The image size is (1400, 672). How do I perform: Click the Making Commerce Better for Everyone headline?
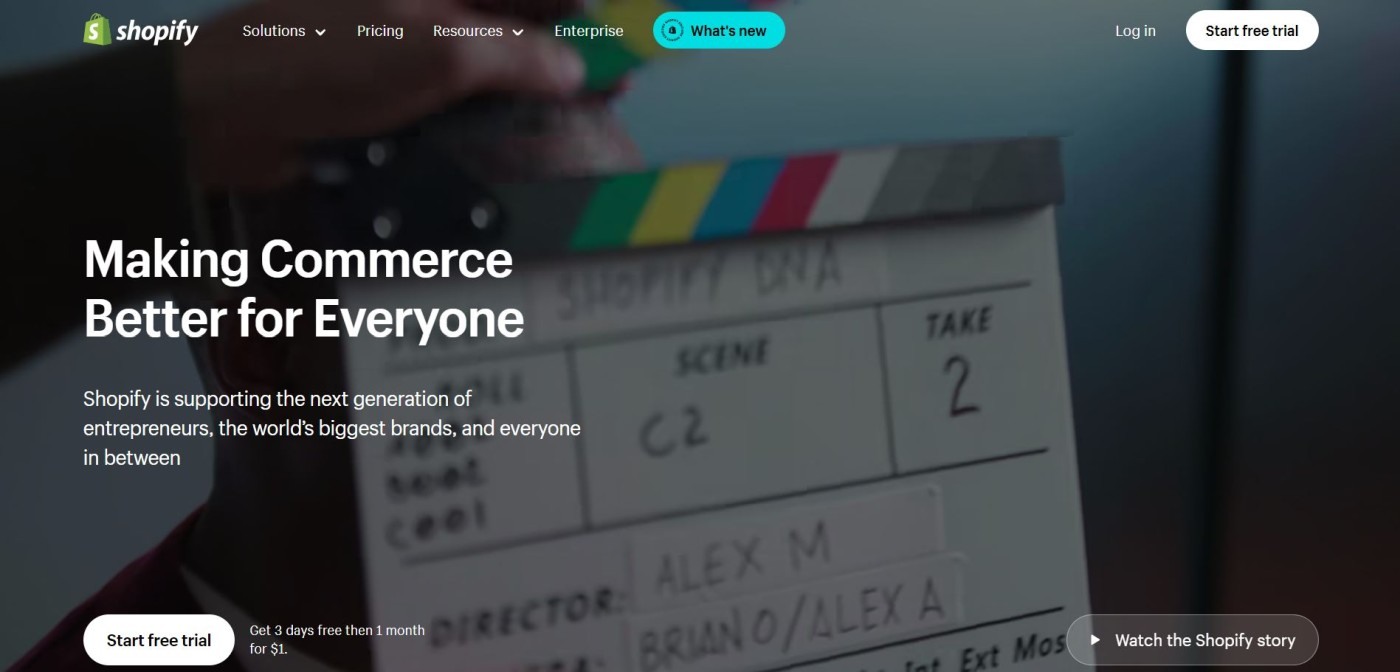304,289
